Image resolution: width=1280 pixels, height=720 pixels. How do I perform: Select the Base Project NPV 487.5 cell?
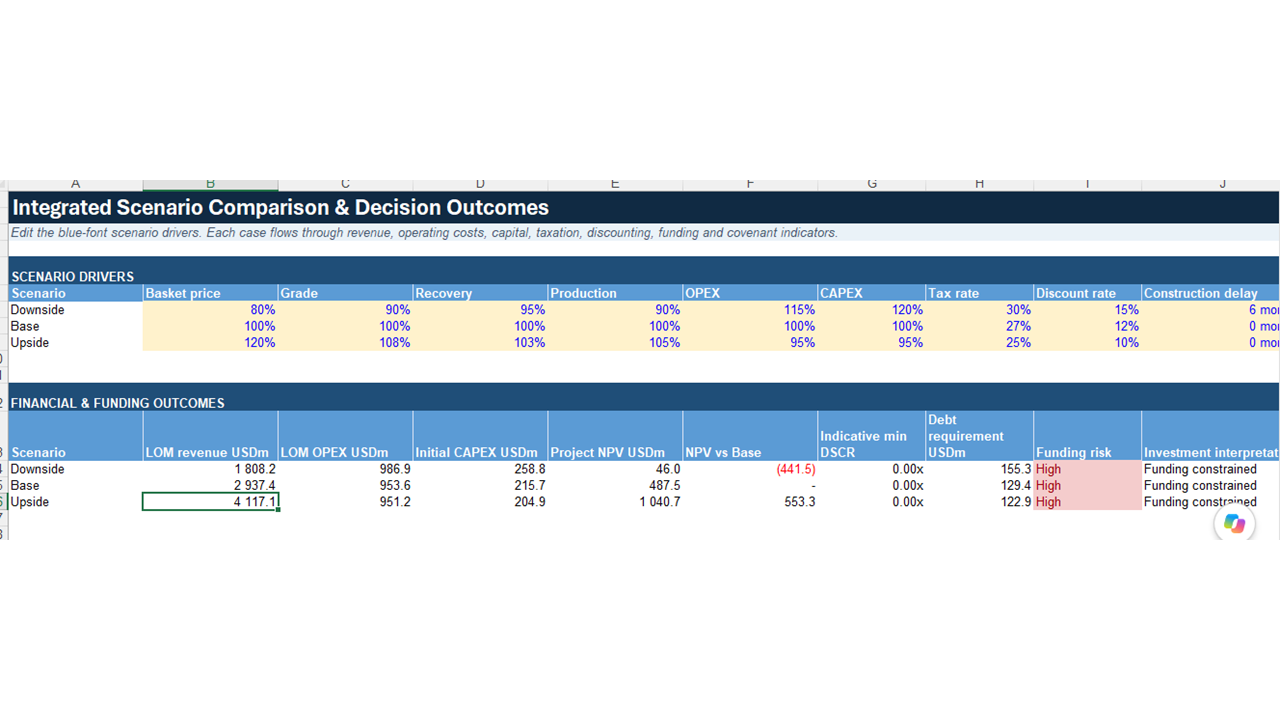[x=615, y=485]
